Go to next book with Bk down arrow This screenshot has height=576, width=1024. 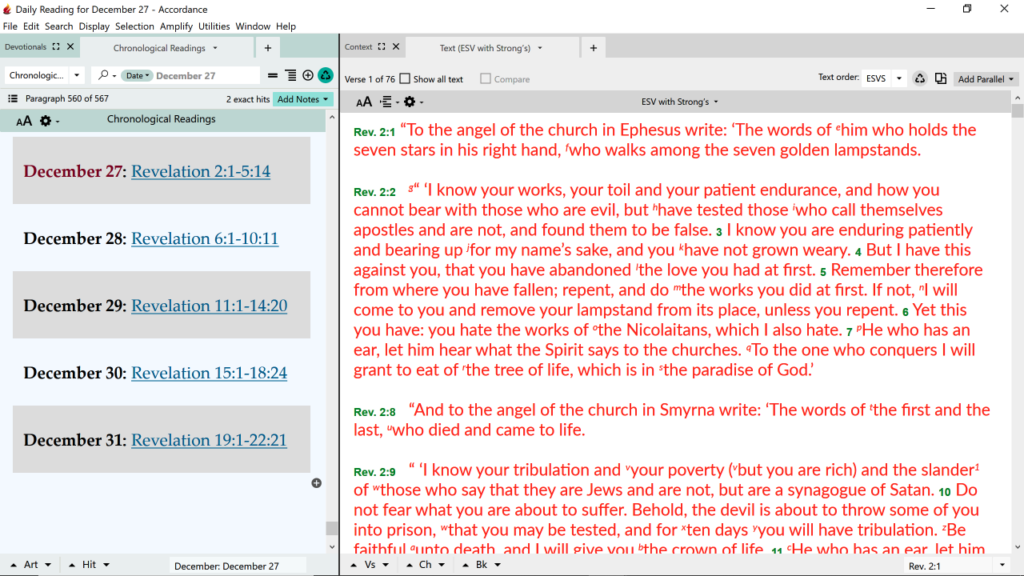pyautogui.click(x=498, y=565)
